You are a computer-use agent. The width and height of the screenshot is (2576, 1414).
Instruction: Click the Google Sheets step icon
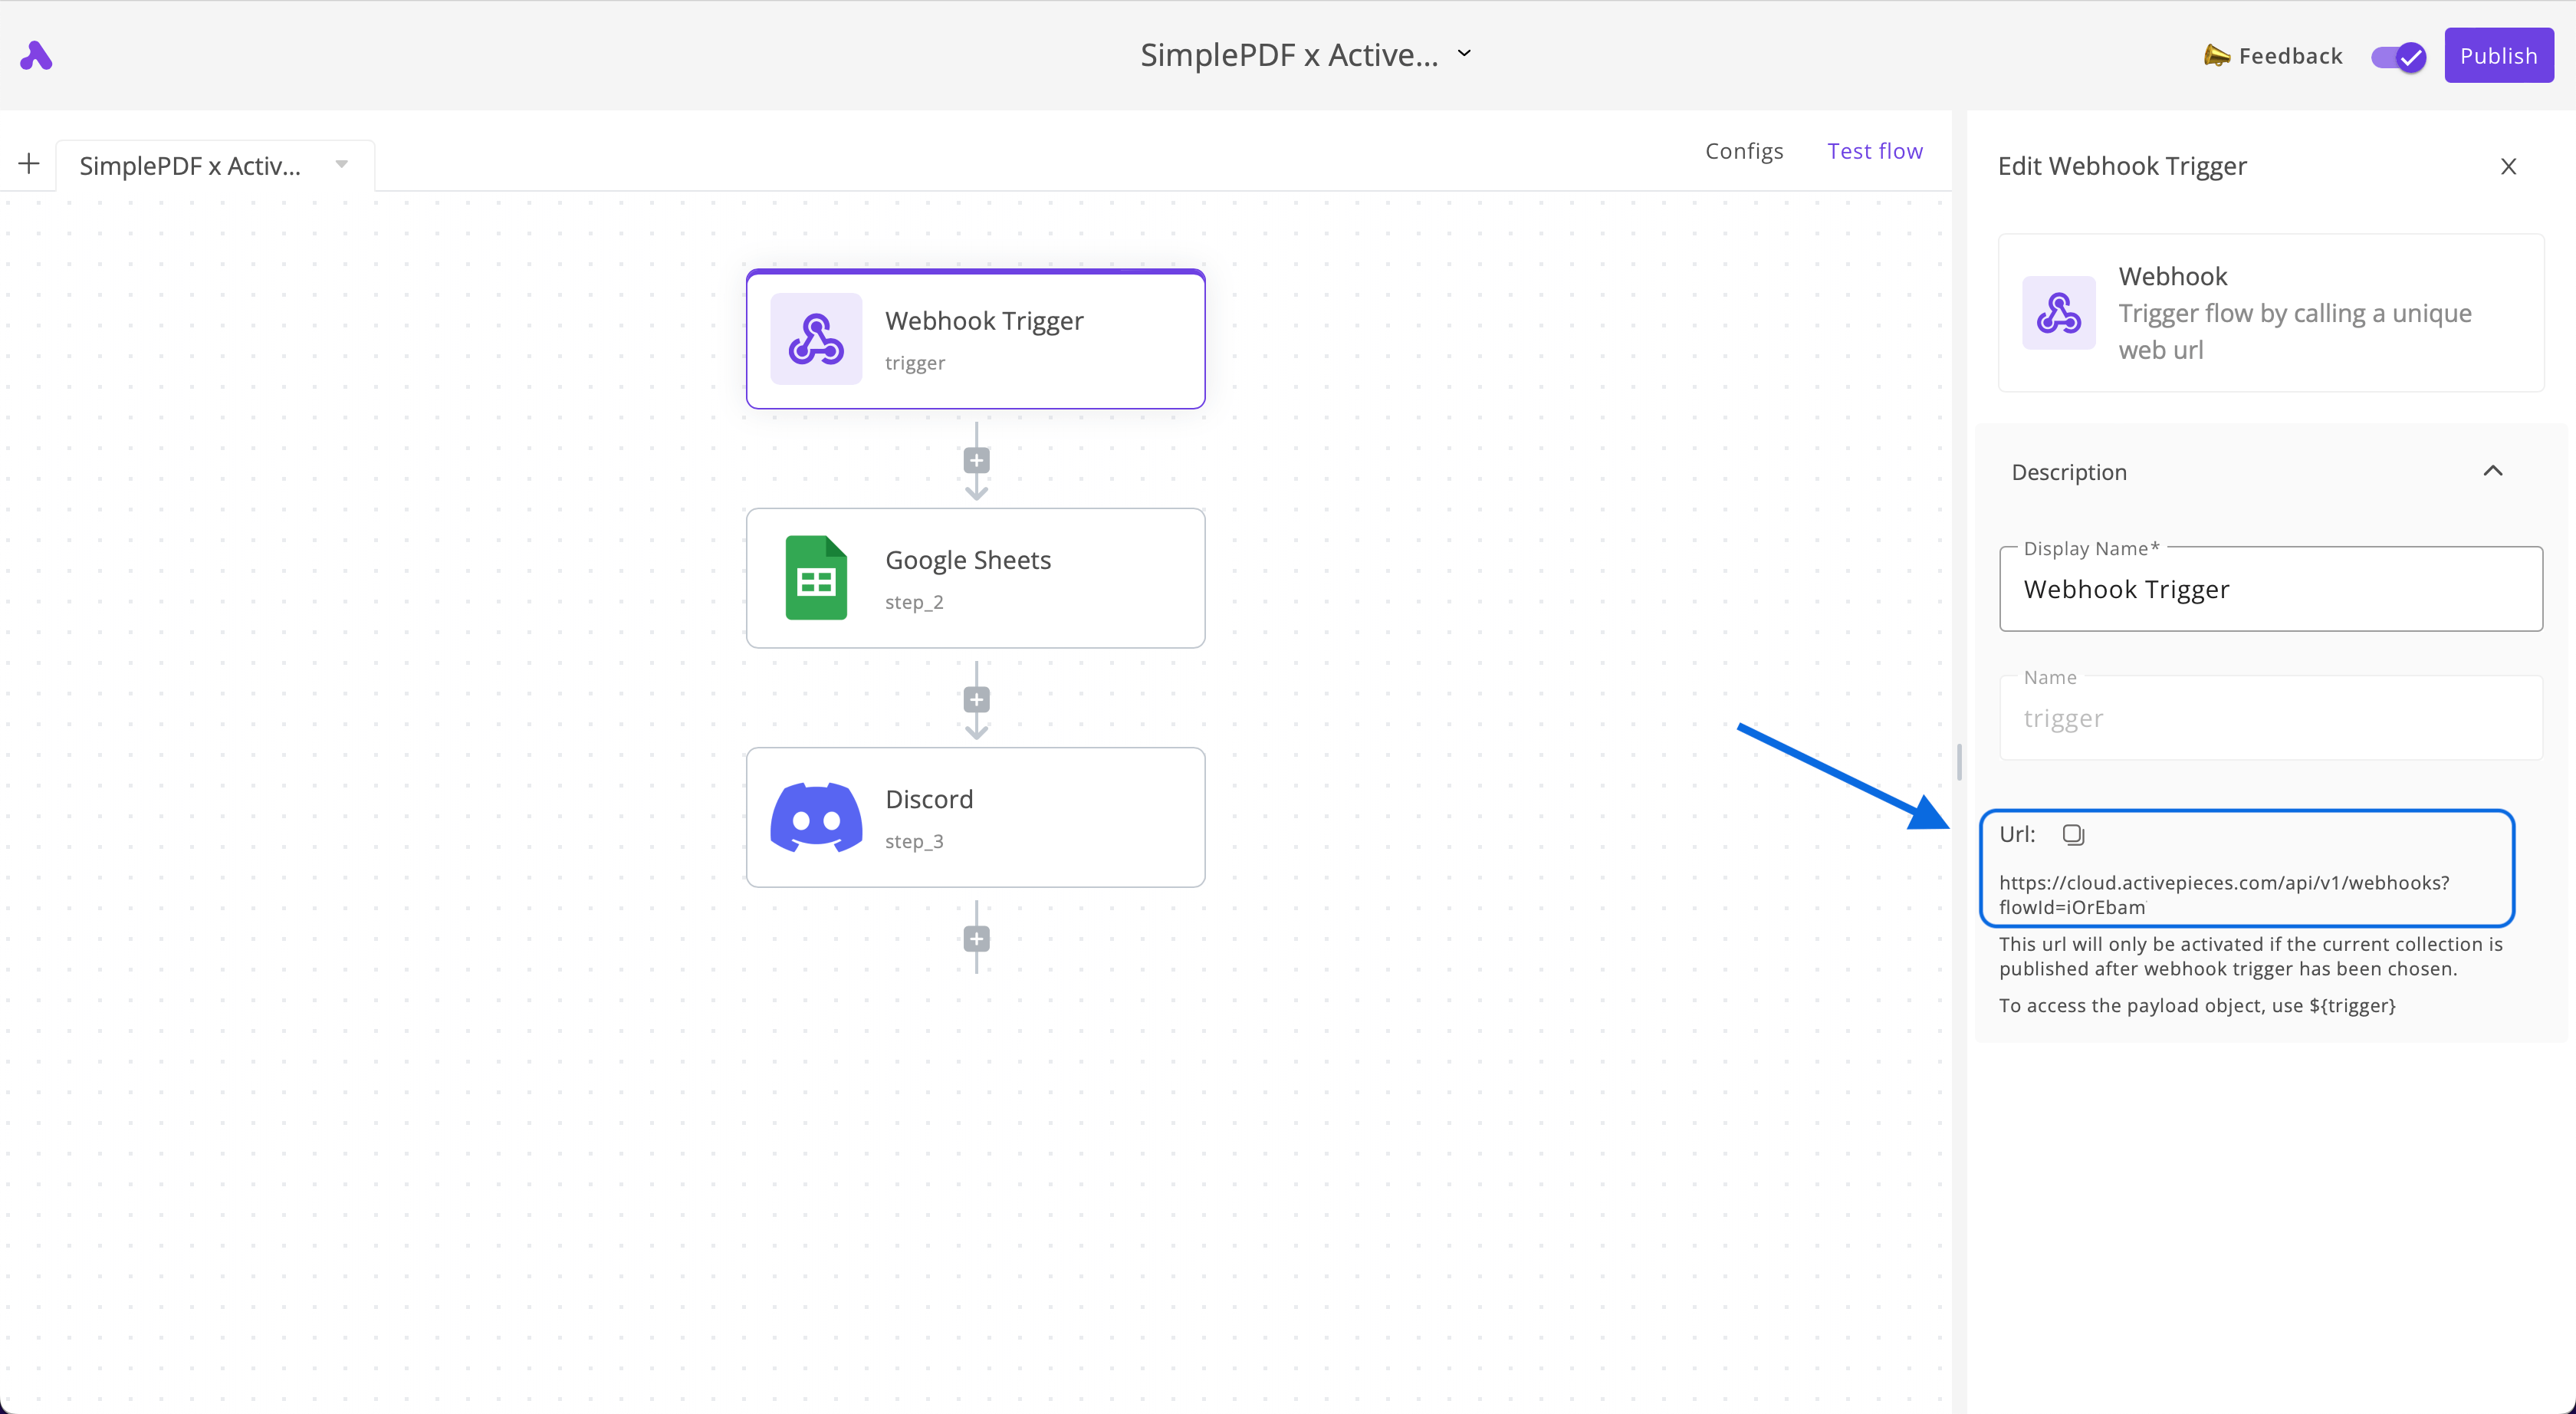point(813,578)
